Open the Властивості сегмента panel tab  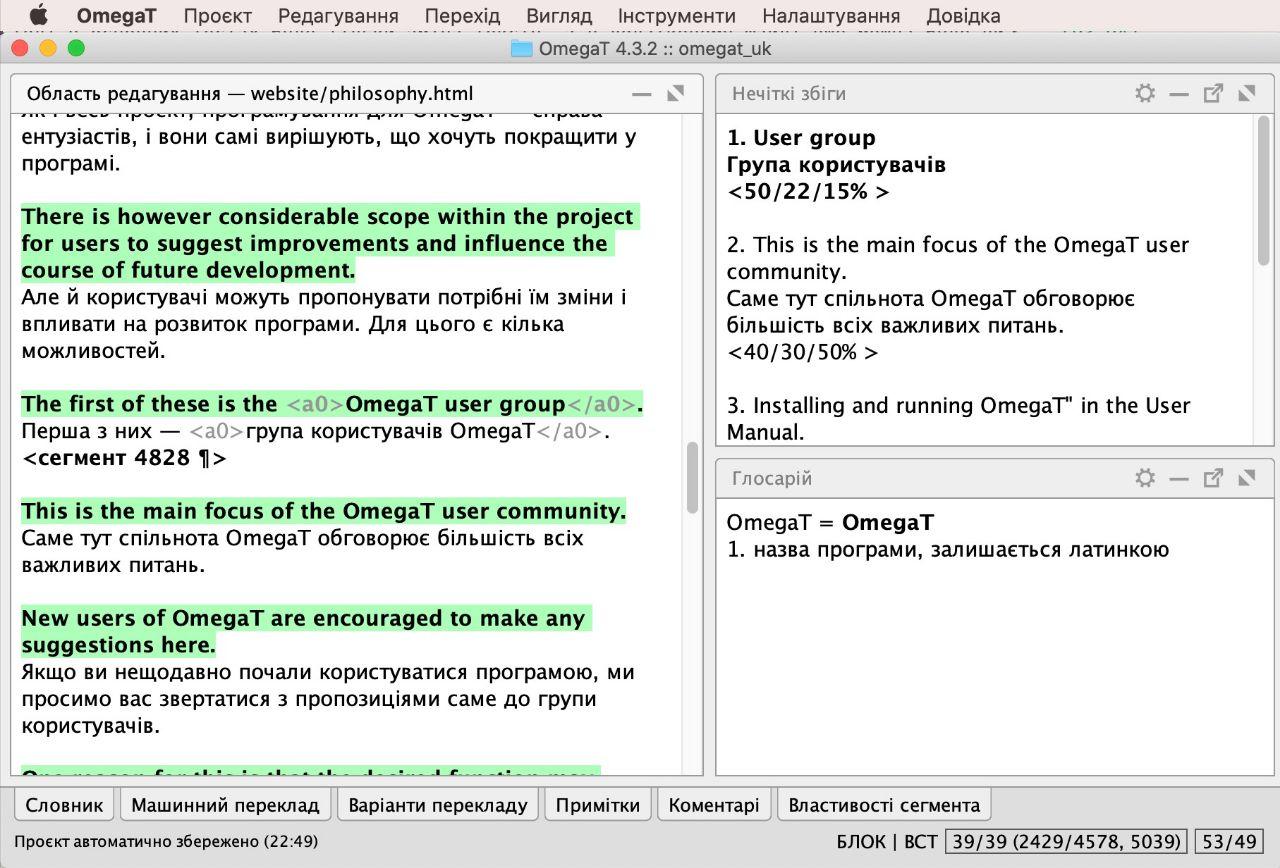(884, 805)
